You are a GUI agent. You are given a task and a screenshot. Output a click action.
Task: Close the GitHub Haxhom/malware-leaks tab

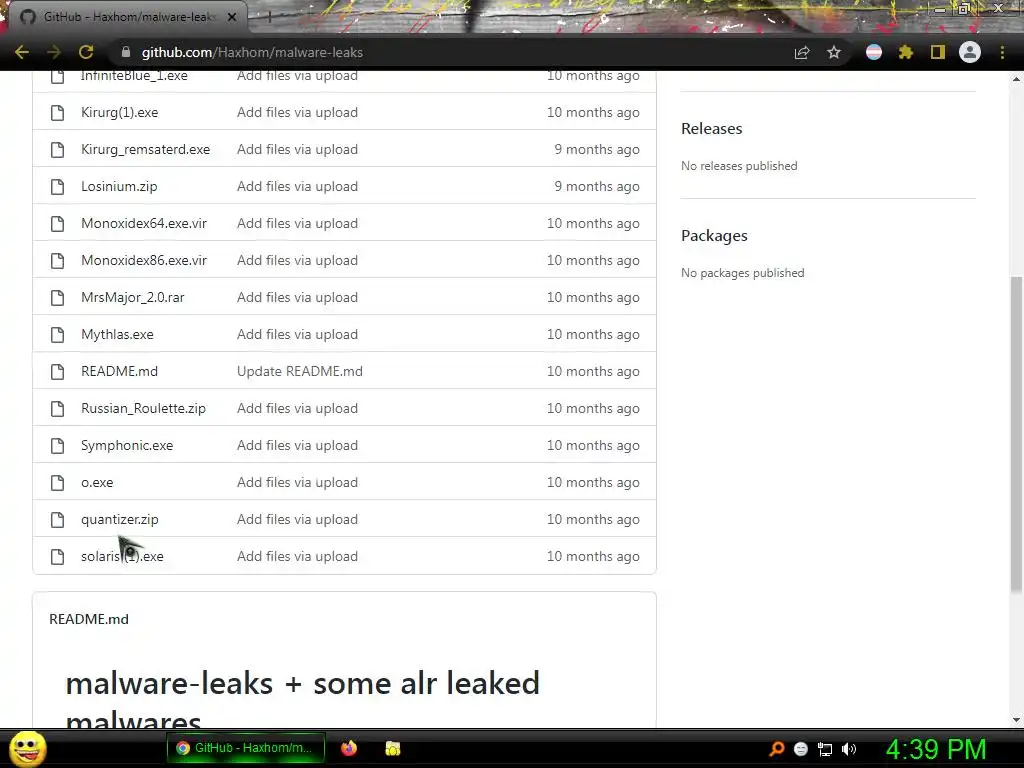point(232,17)
